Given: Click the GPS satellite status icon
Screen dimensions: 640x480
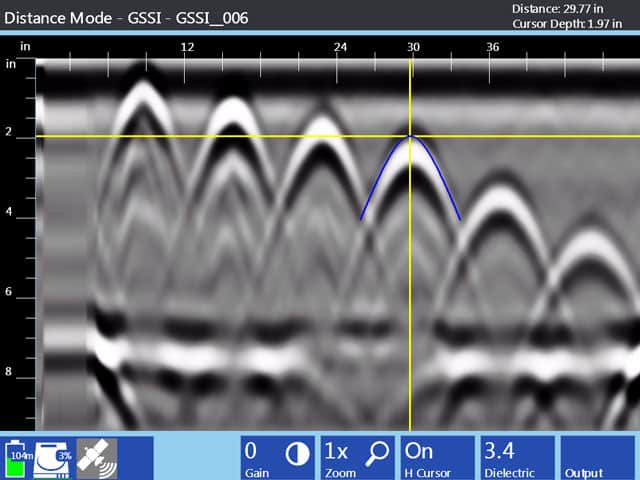Looking at the screenshot, I should [97, 457].
